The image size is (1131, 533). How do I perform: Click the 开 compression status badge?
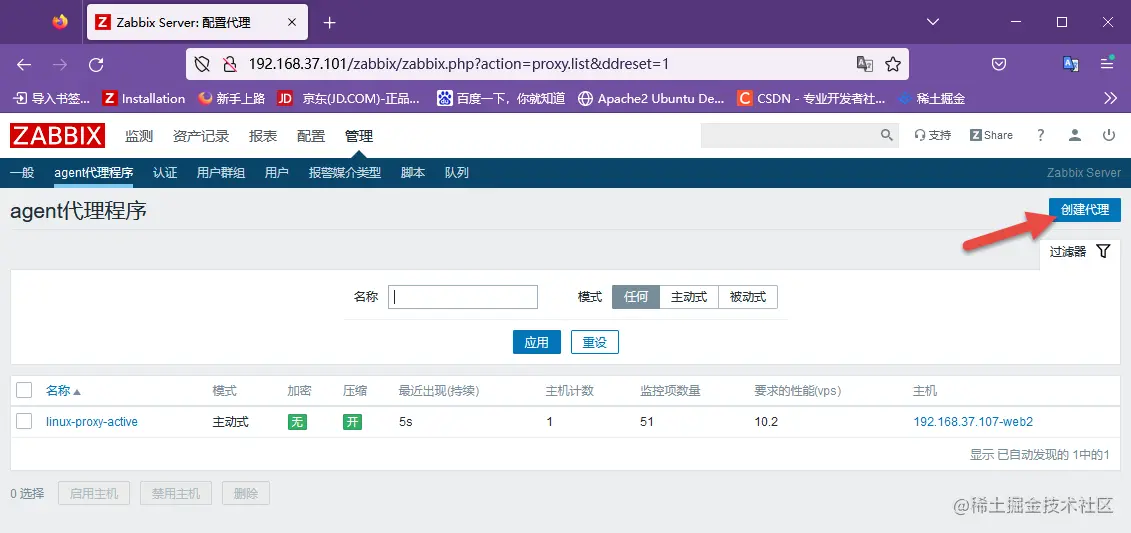[353, 422]
